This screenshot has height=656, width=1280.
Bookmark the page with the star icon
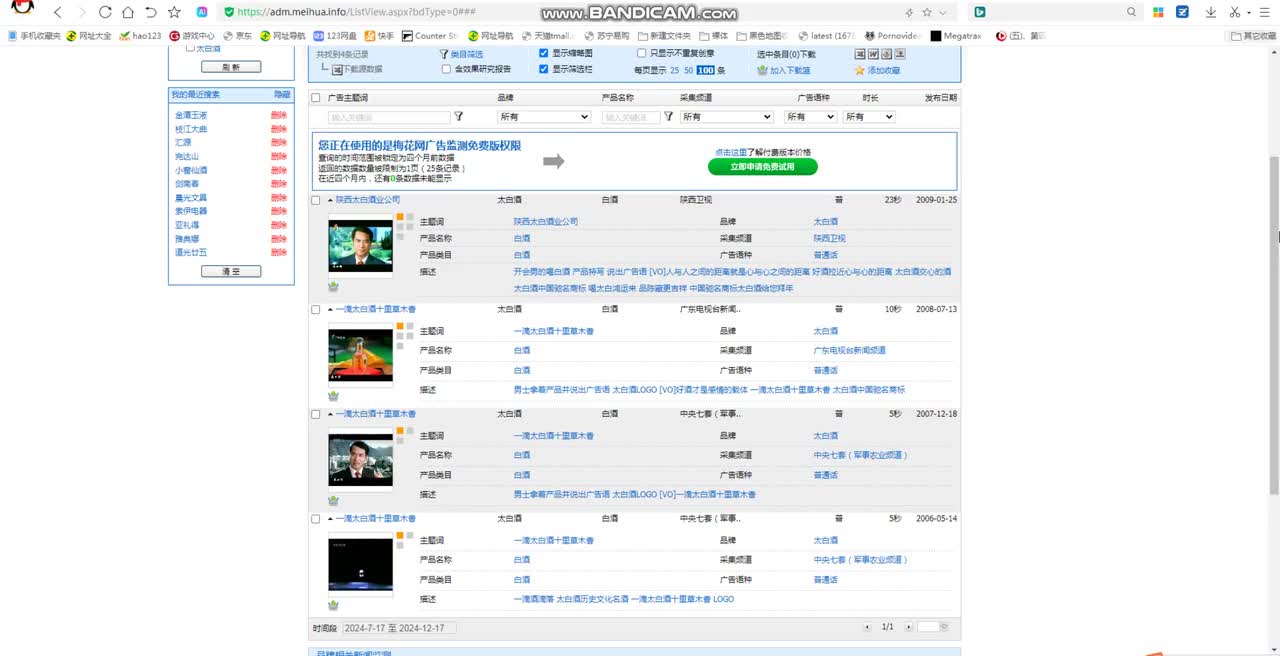click(175, 12)
